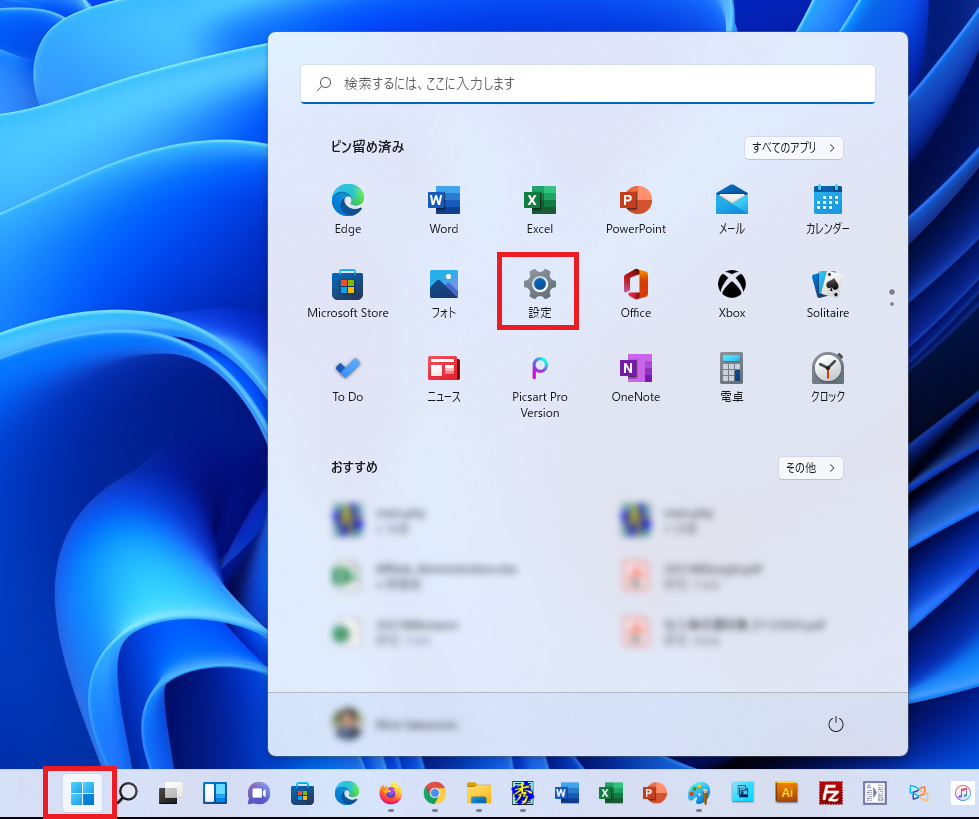This screenshot has width=979, height=819.
Task: Launch Excel from pinned apps
Action: click(540, 209)
